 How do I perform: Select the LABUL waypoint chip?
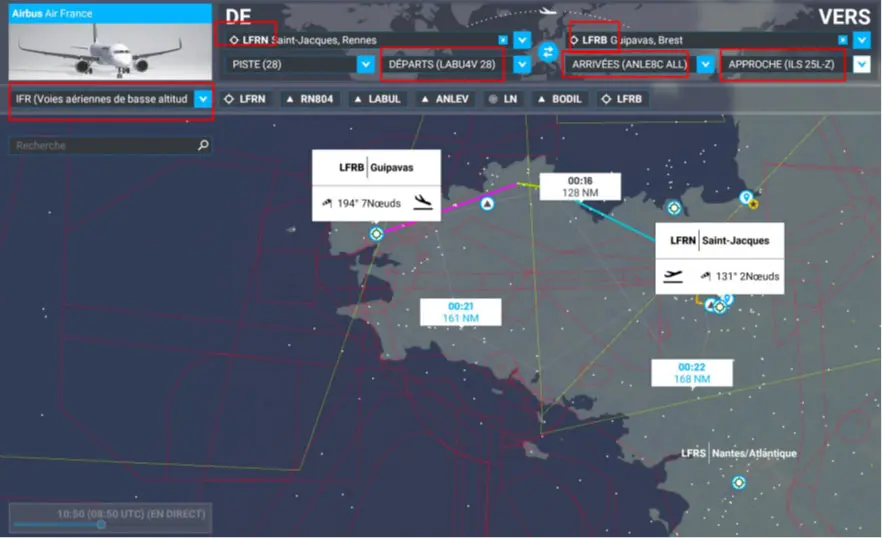(x=377, y=99)
